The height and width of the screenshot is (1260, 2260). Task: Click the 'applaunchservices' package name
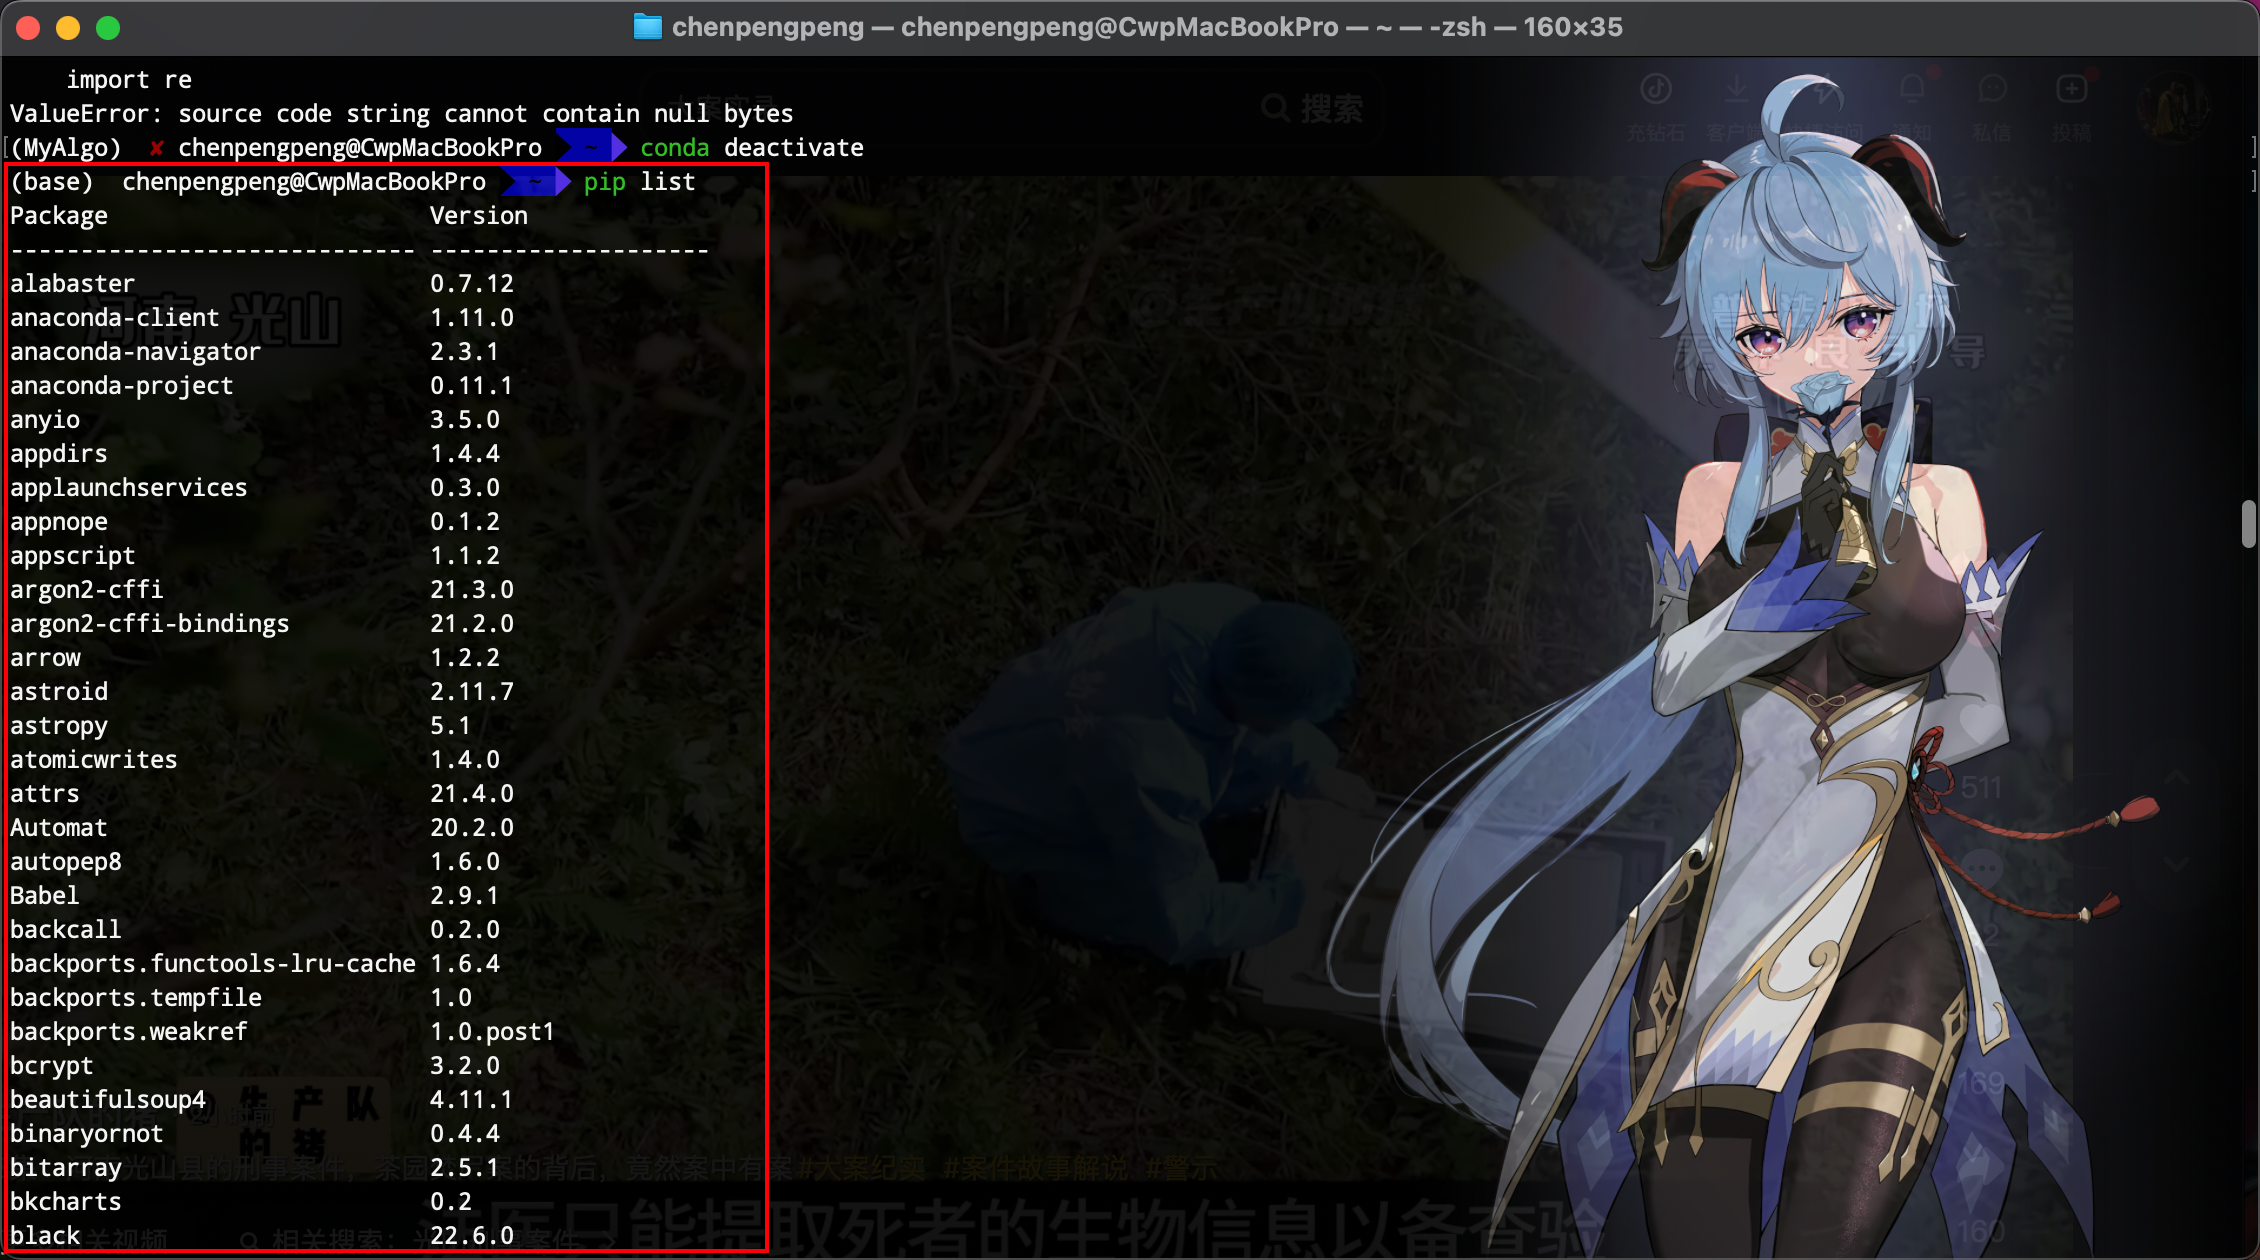(129, 488)
